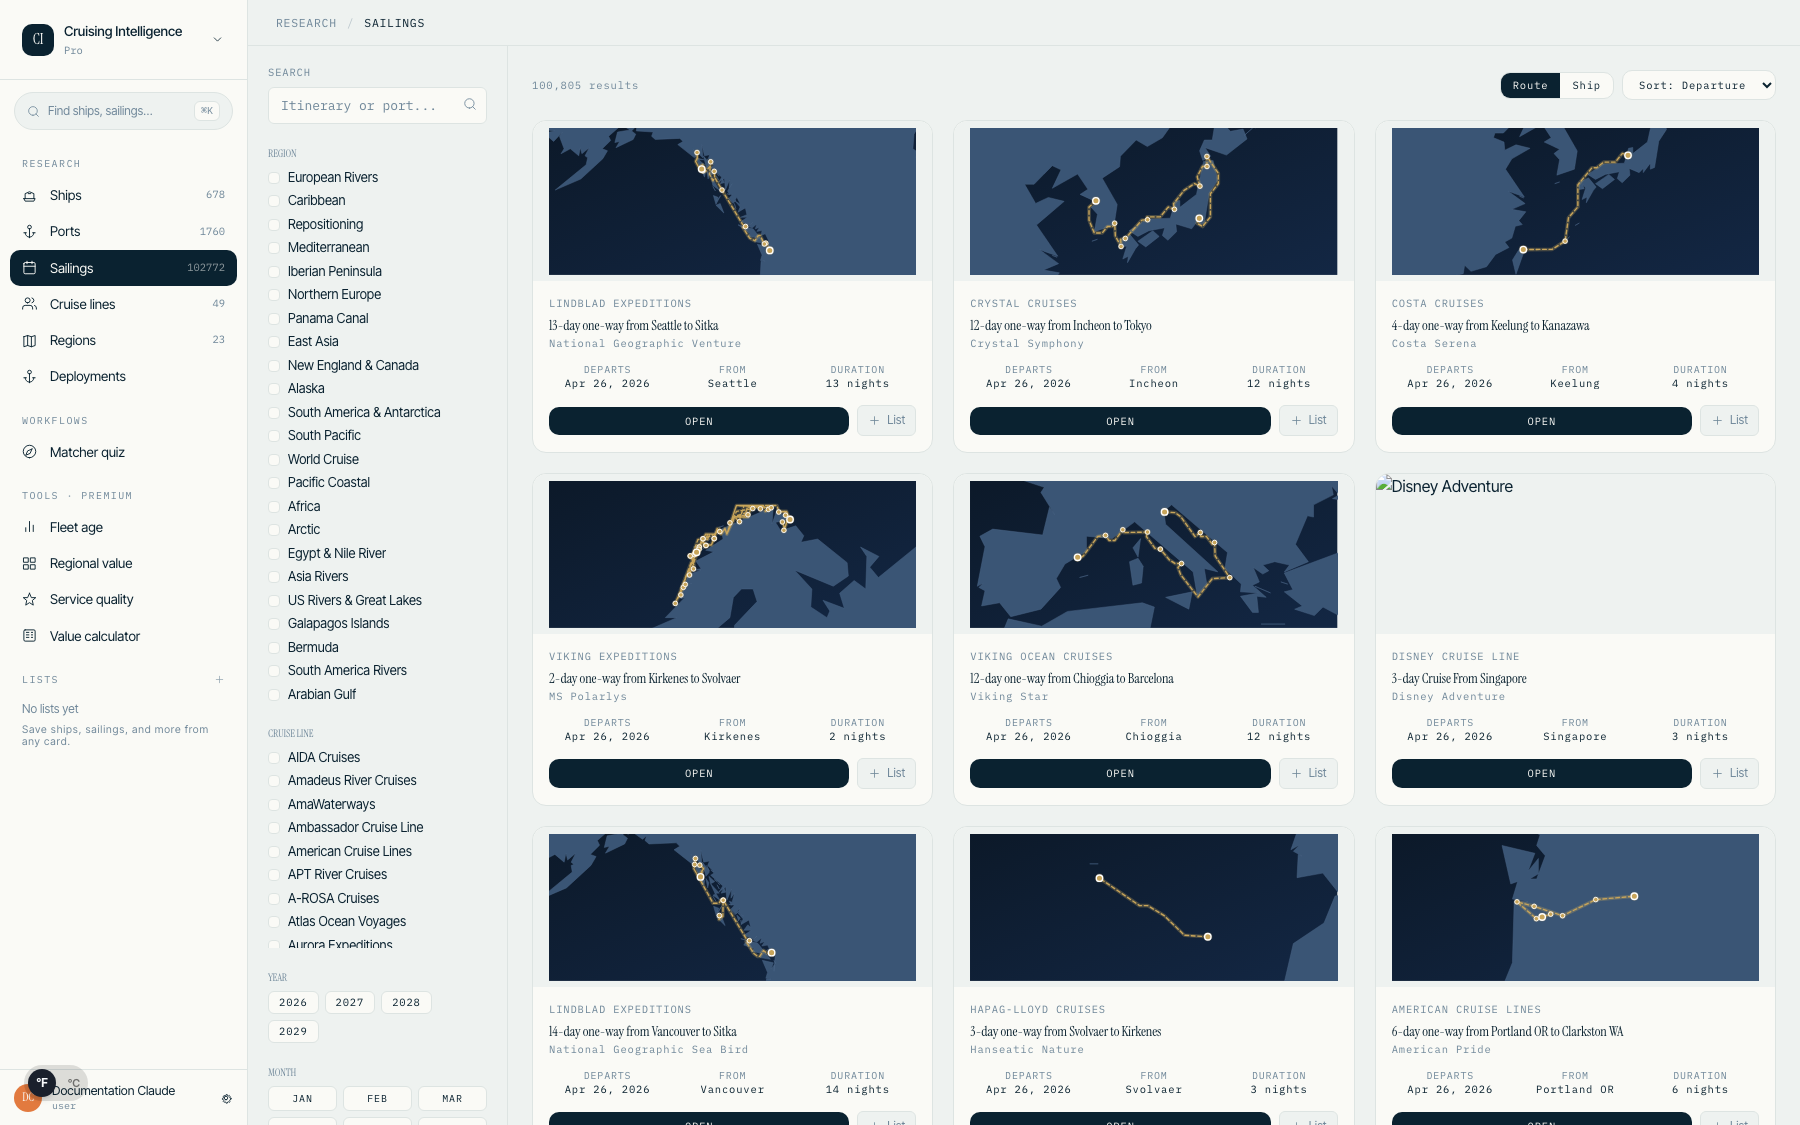
Task: Open the Incheon to Tokyo sailing
Action: (x=1120, y=421)
